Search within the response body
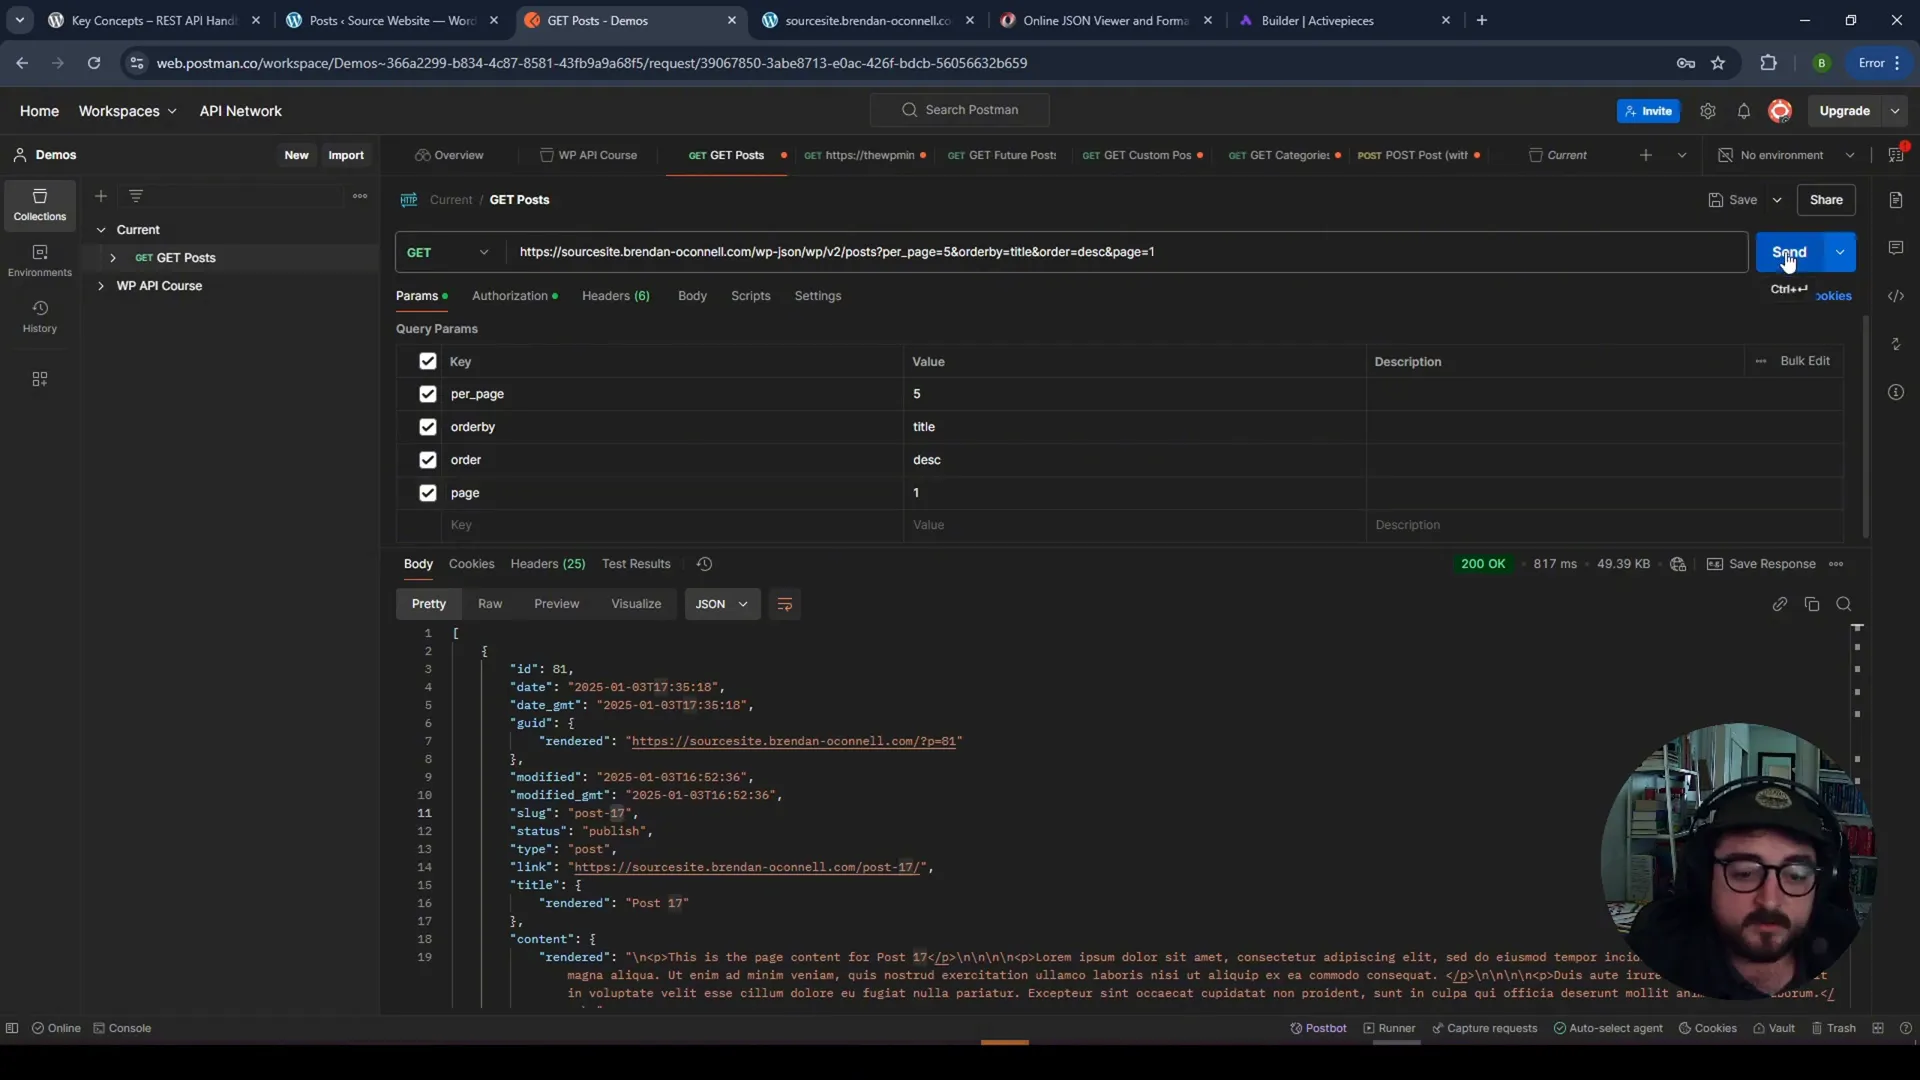 pos(1844,604)
